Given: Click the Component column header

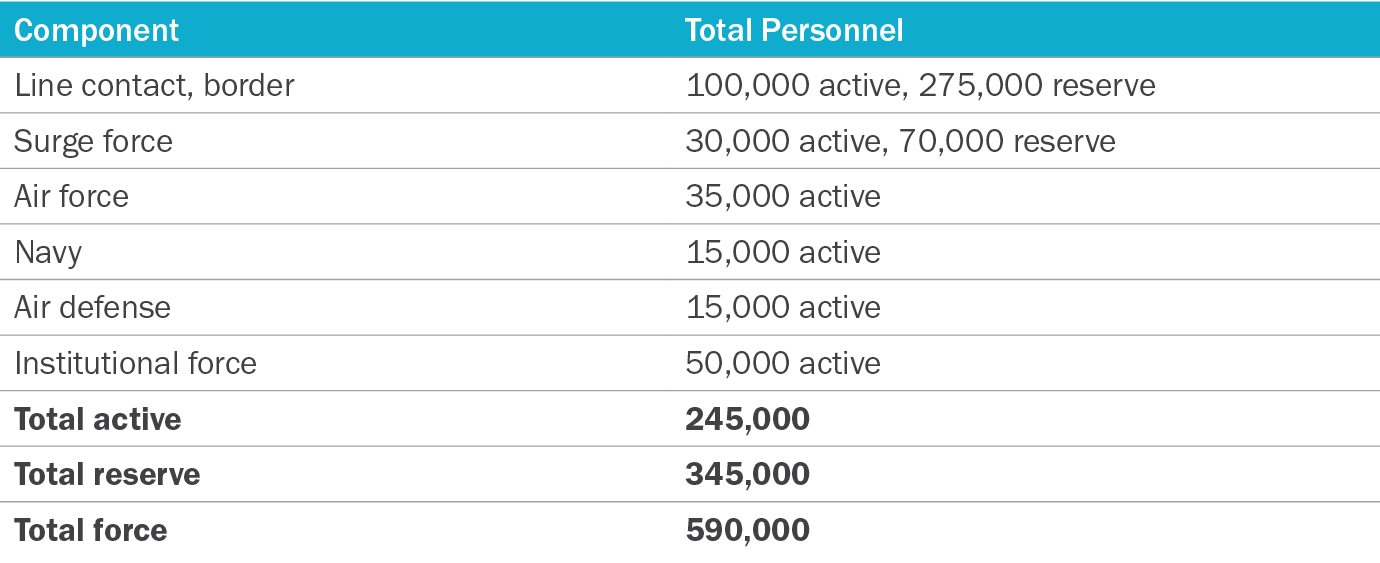Looking at the screenshot, I should click(96, 30).
